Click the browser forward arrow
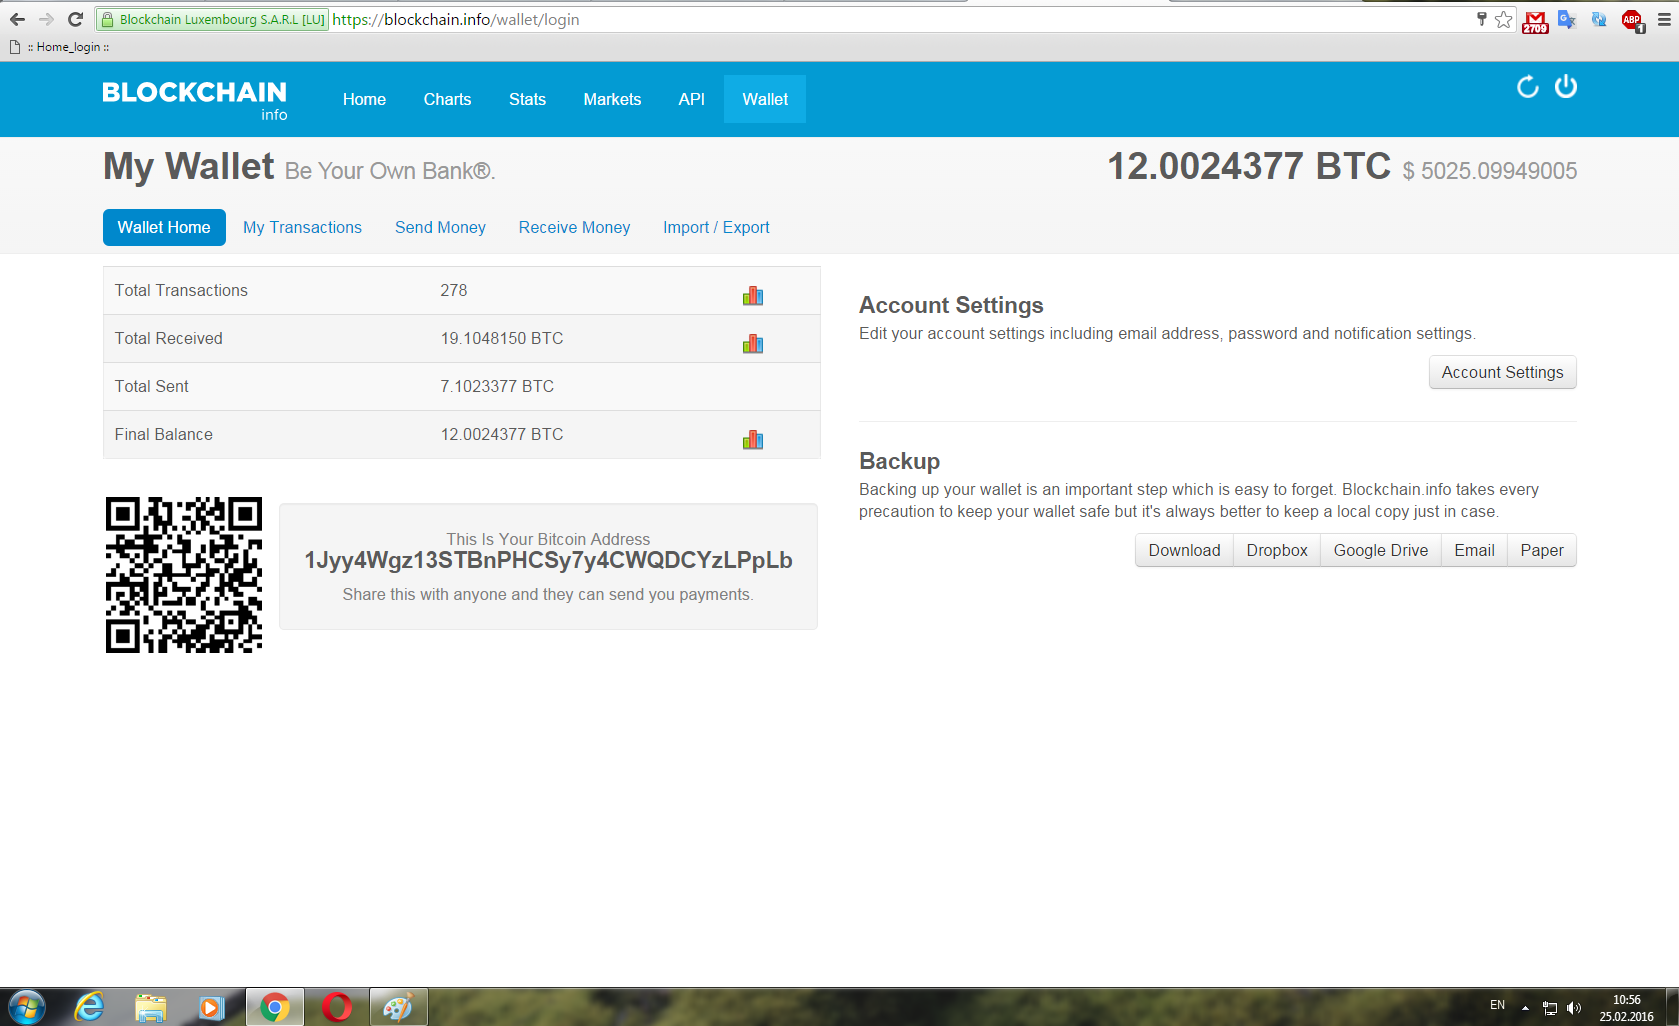1679x1026 pixels. [46, 19]
